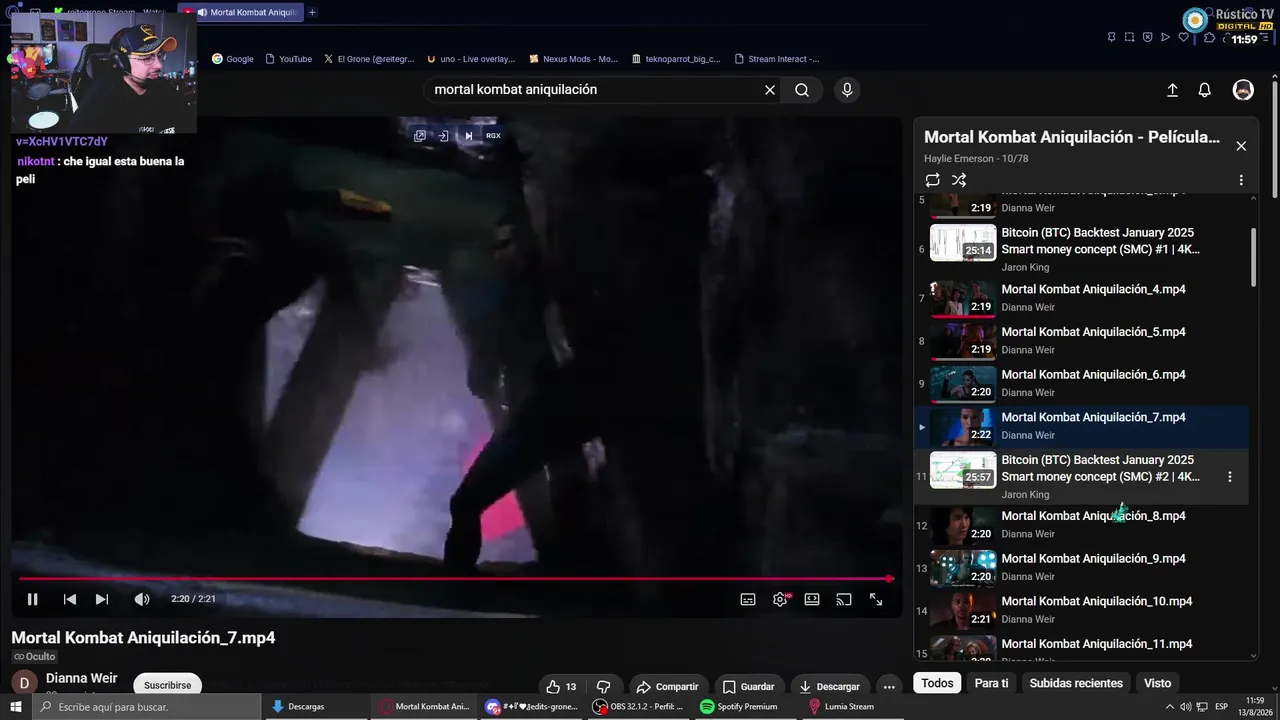Open options for Bitcoin Backtest #2 item
Viewport: 1280px width, 720px height.
[x=1230, y=477]
